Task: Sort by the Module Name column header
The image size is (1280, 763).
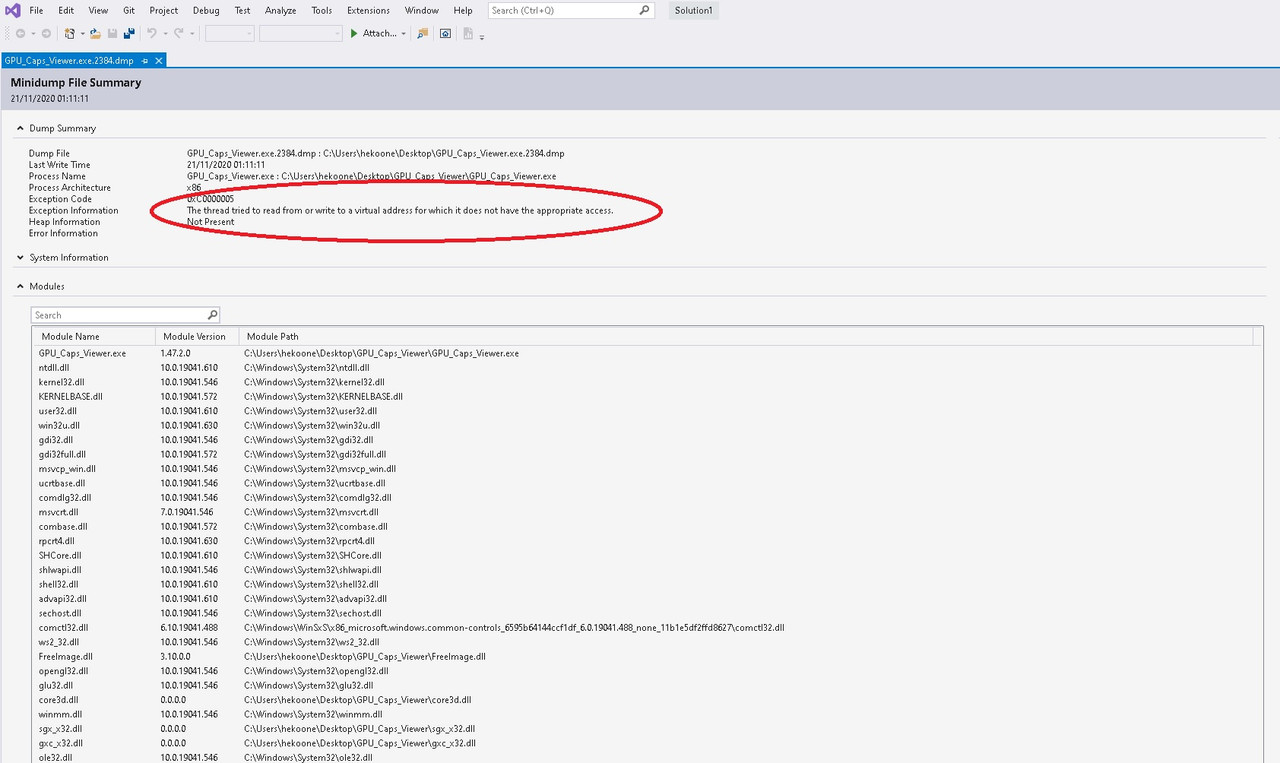Action: [93, 336]
